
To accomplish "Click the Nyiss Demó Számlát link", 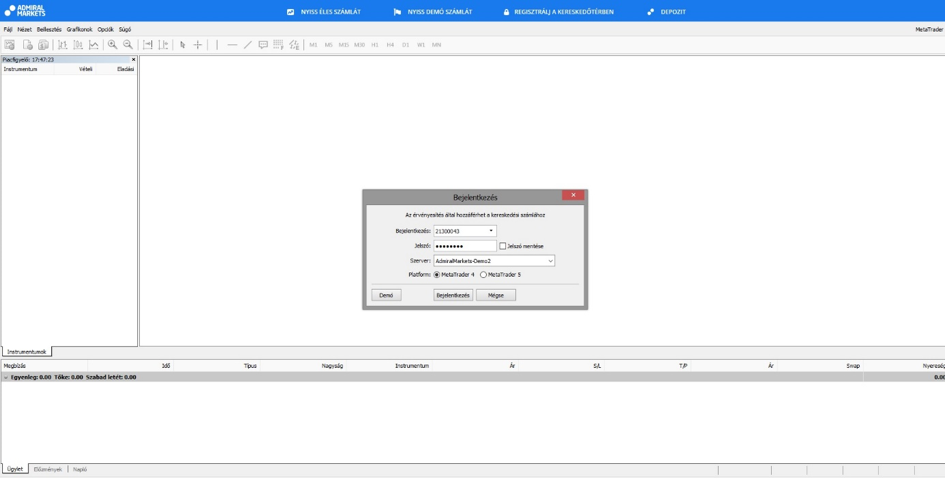I will point(433,12).
